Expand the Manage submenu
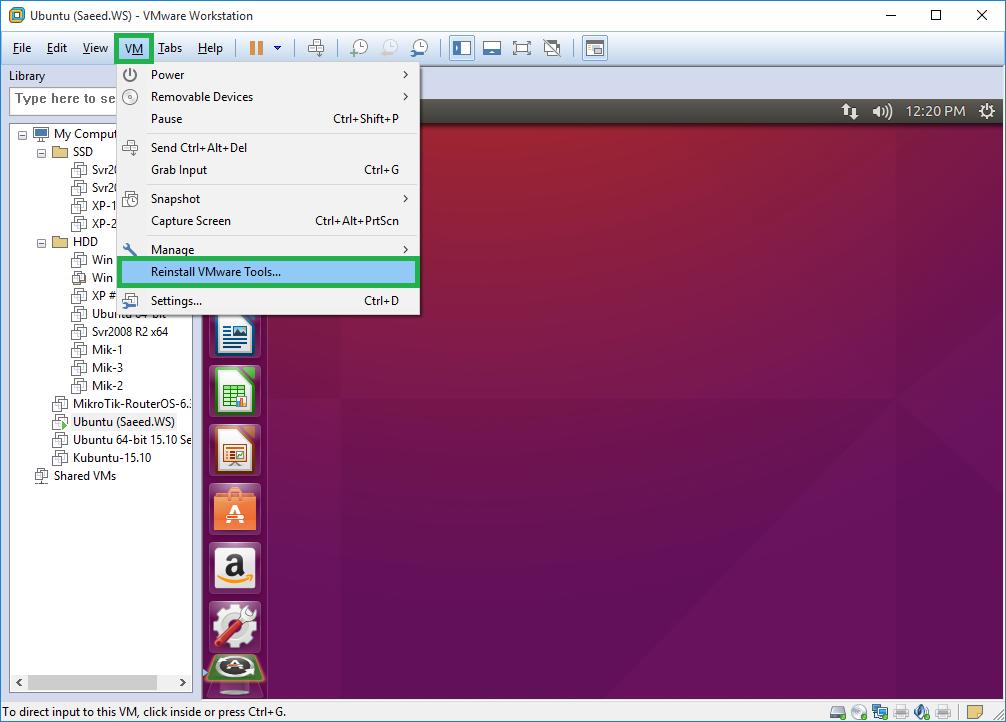The height and width of the screenshot is (722, 1006). tap(268, 249)
